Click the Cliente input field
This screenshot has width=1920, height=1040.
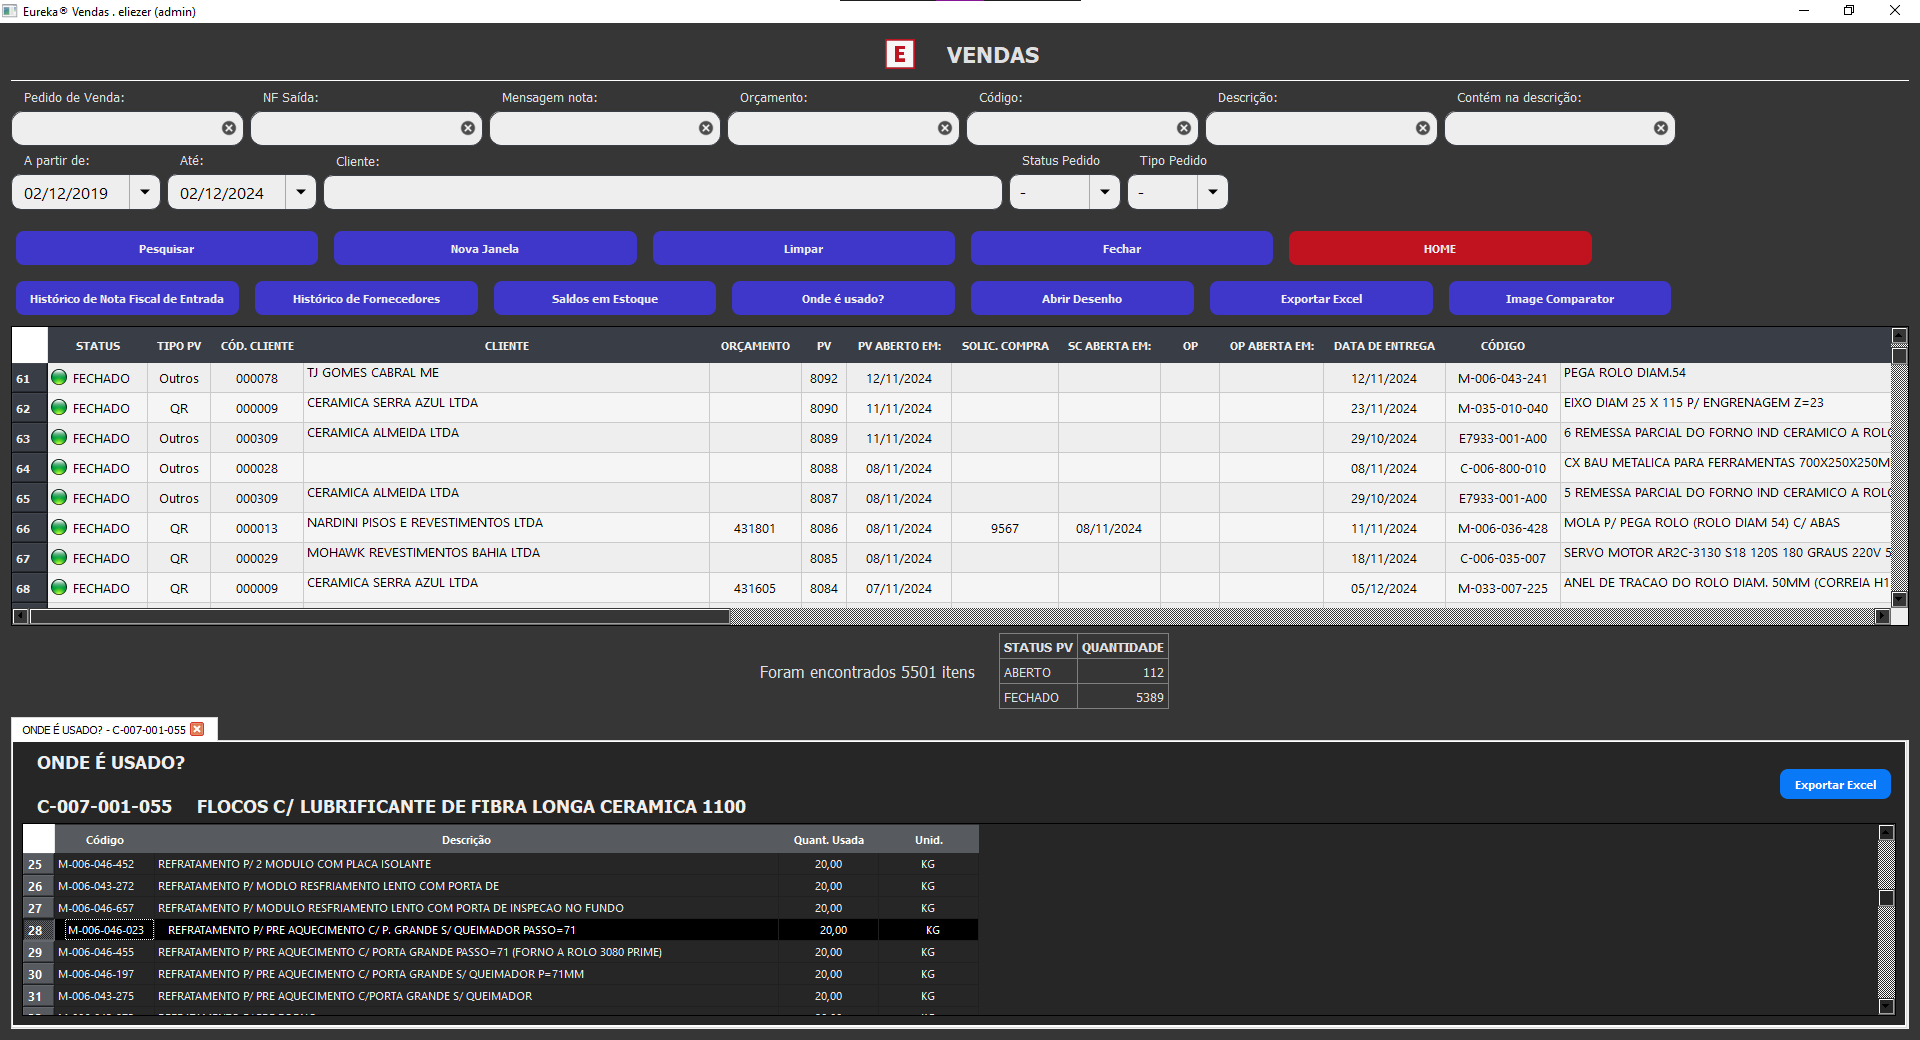pyautogui.click(x=663, y=192)
